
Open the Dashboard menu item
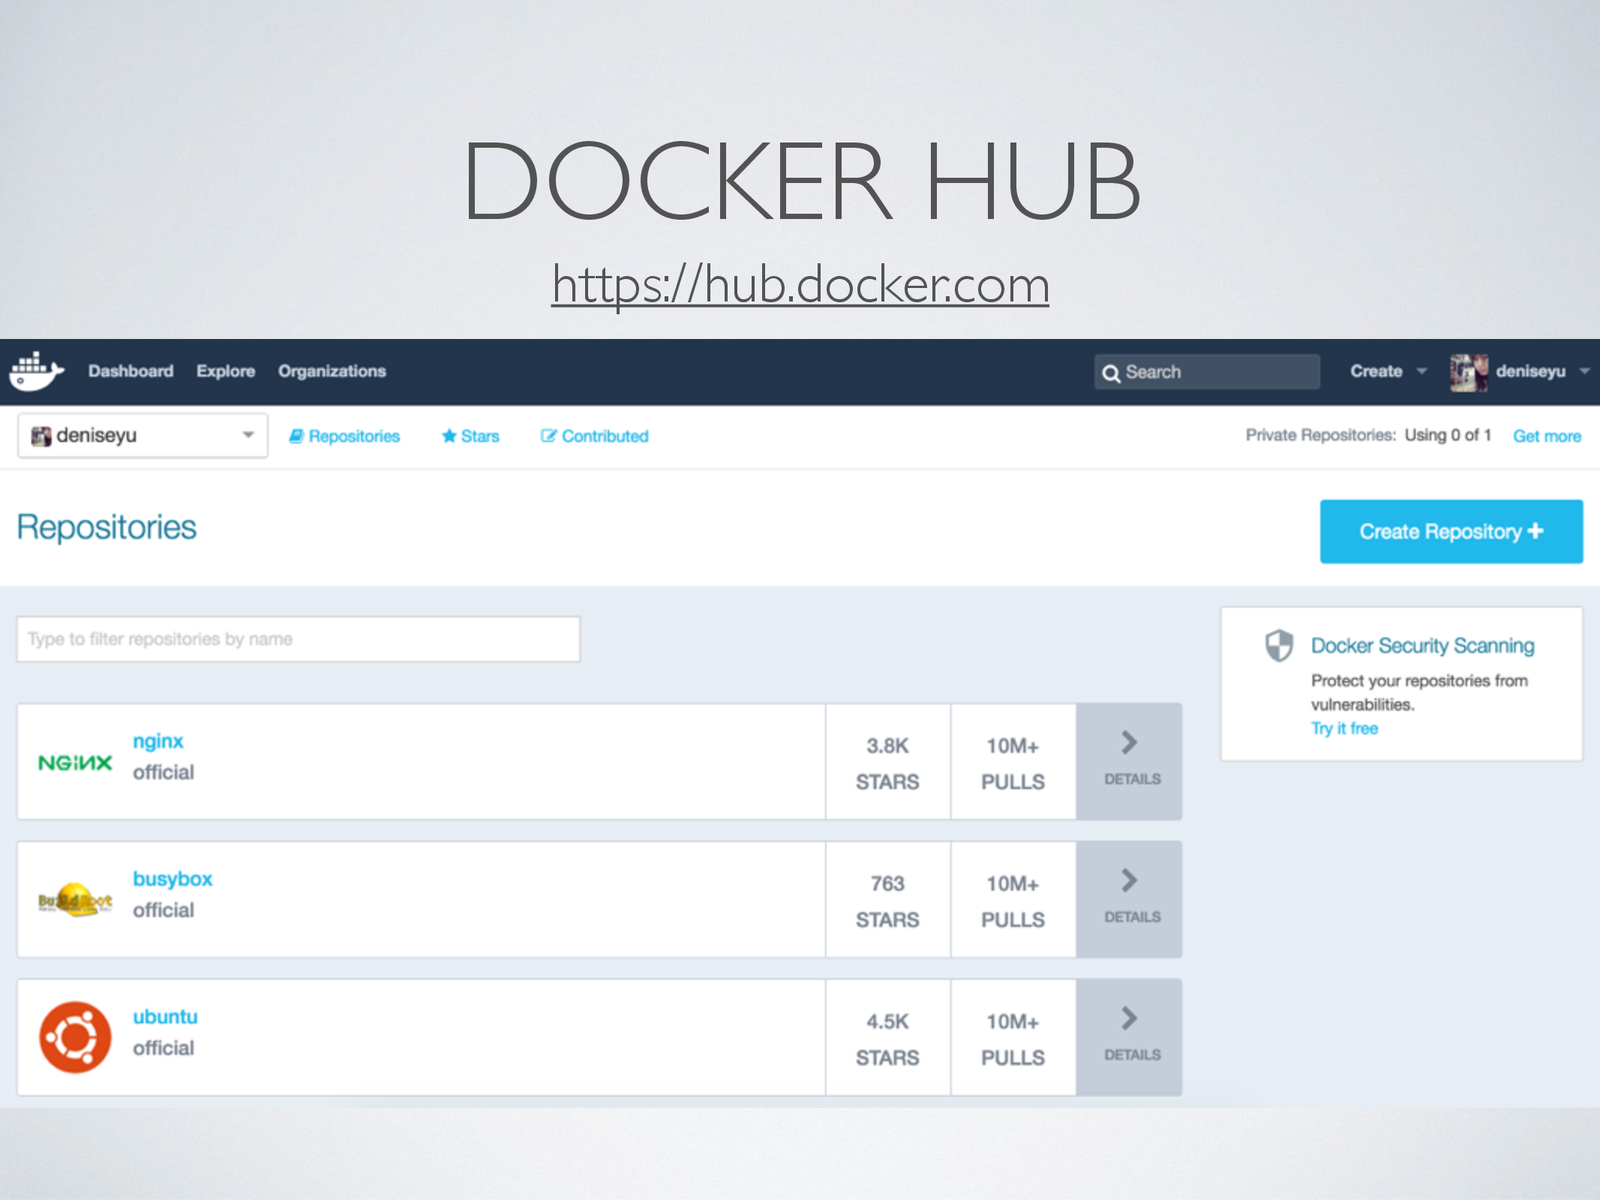point(130,371)
